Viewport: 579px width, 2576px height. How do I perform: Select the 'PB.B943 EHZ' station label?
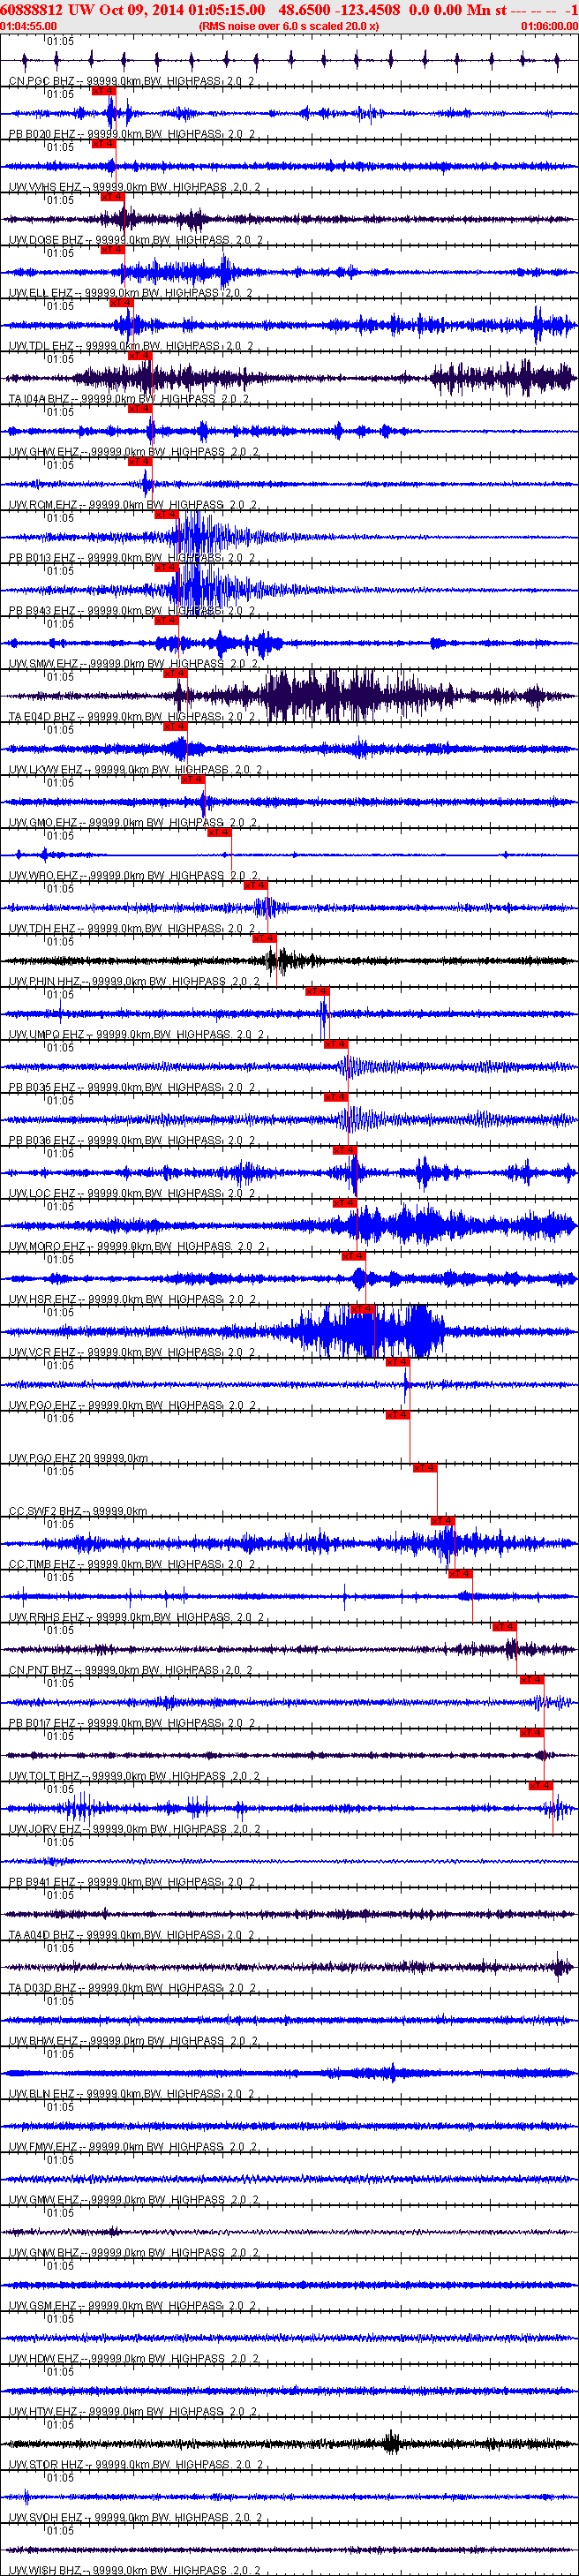pyautogui.click(x=42, y=611)
